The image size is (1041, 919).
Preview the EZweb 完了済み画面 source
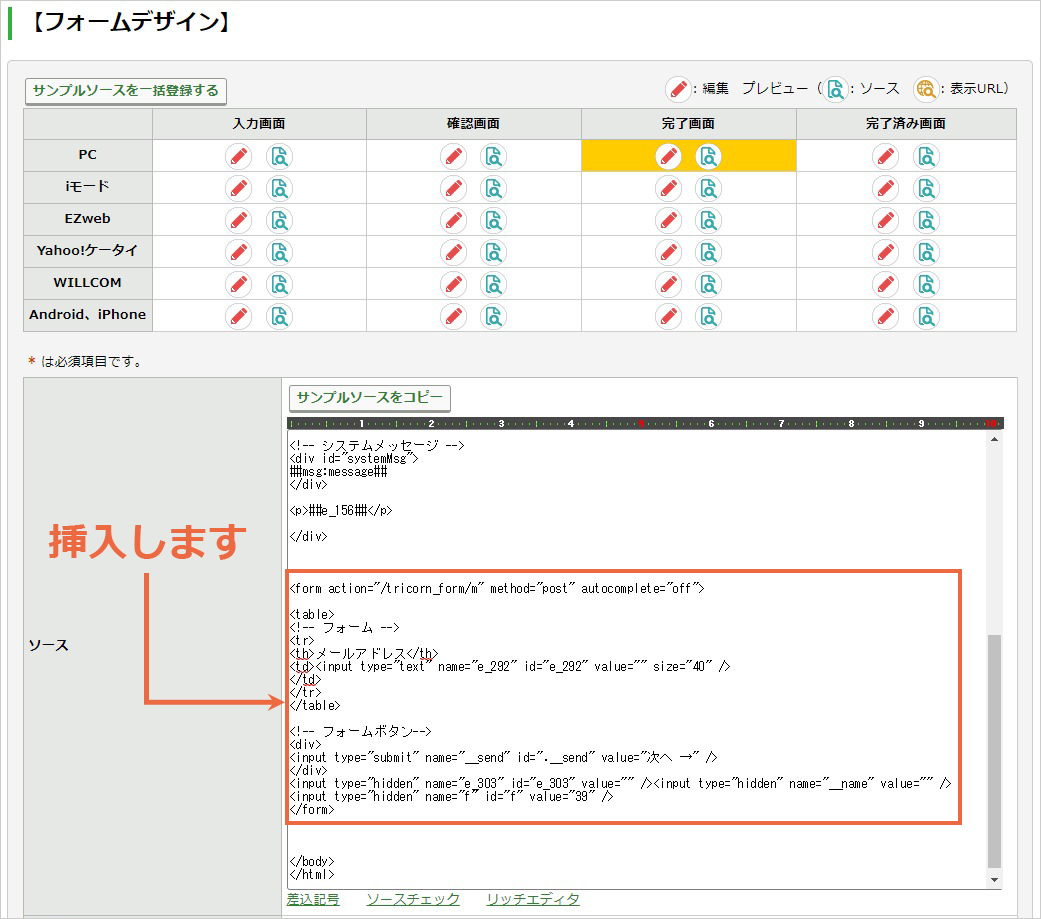926,220
